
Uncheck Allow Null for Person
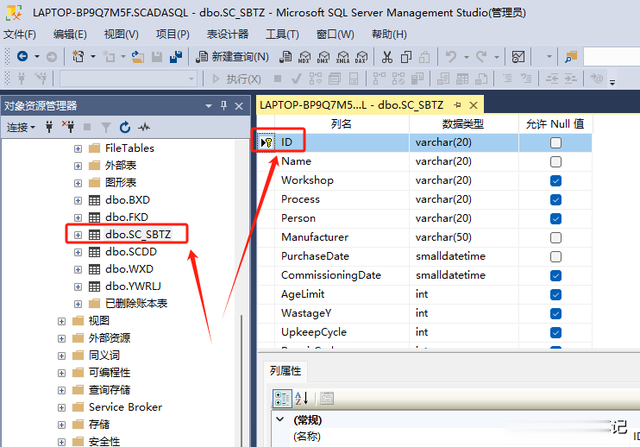(556, 218)
